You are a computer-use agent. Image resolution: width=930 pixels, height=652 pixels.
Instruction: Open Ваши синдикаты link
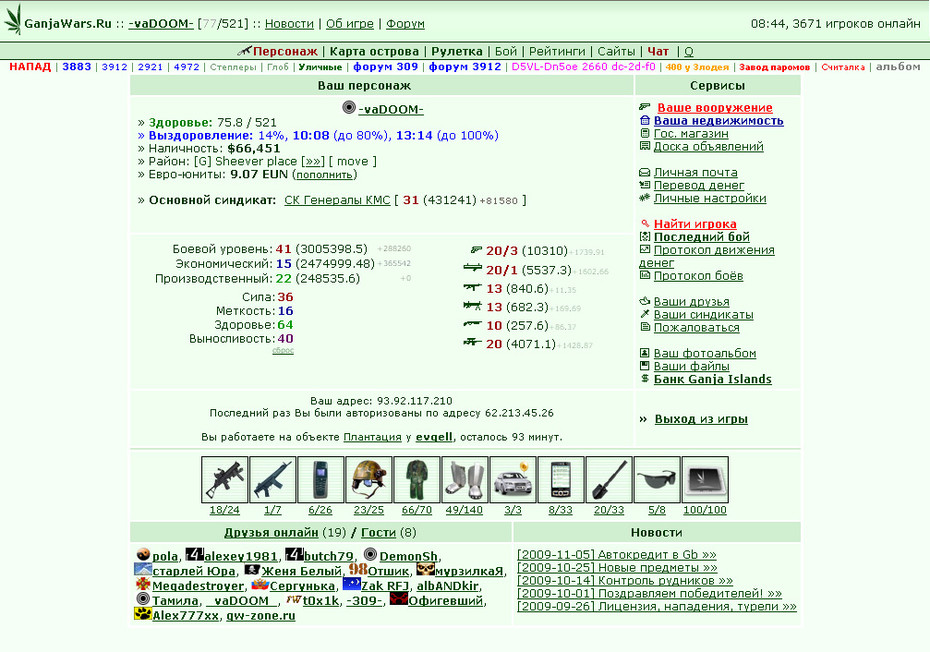coord(703,314)
